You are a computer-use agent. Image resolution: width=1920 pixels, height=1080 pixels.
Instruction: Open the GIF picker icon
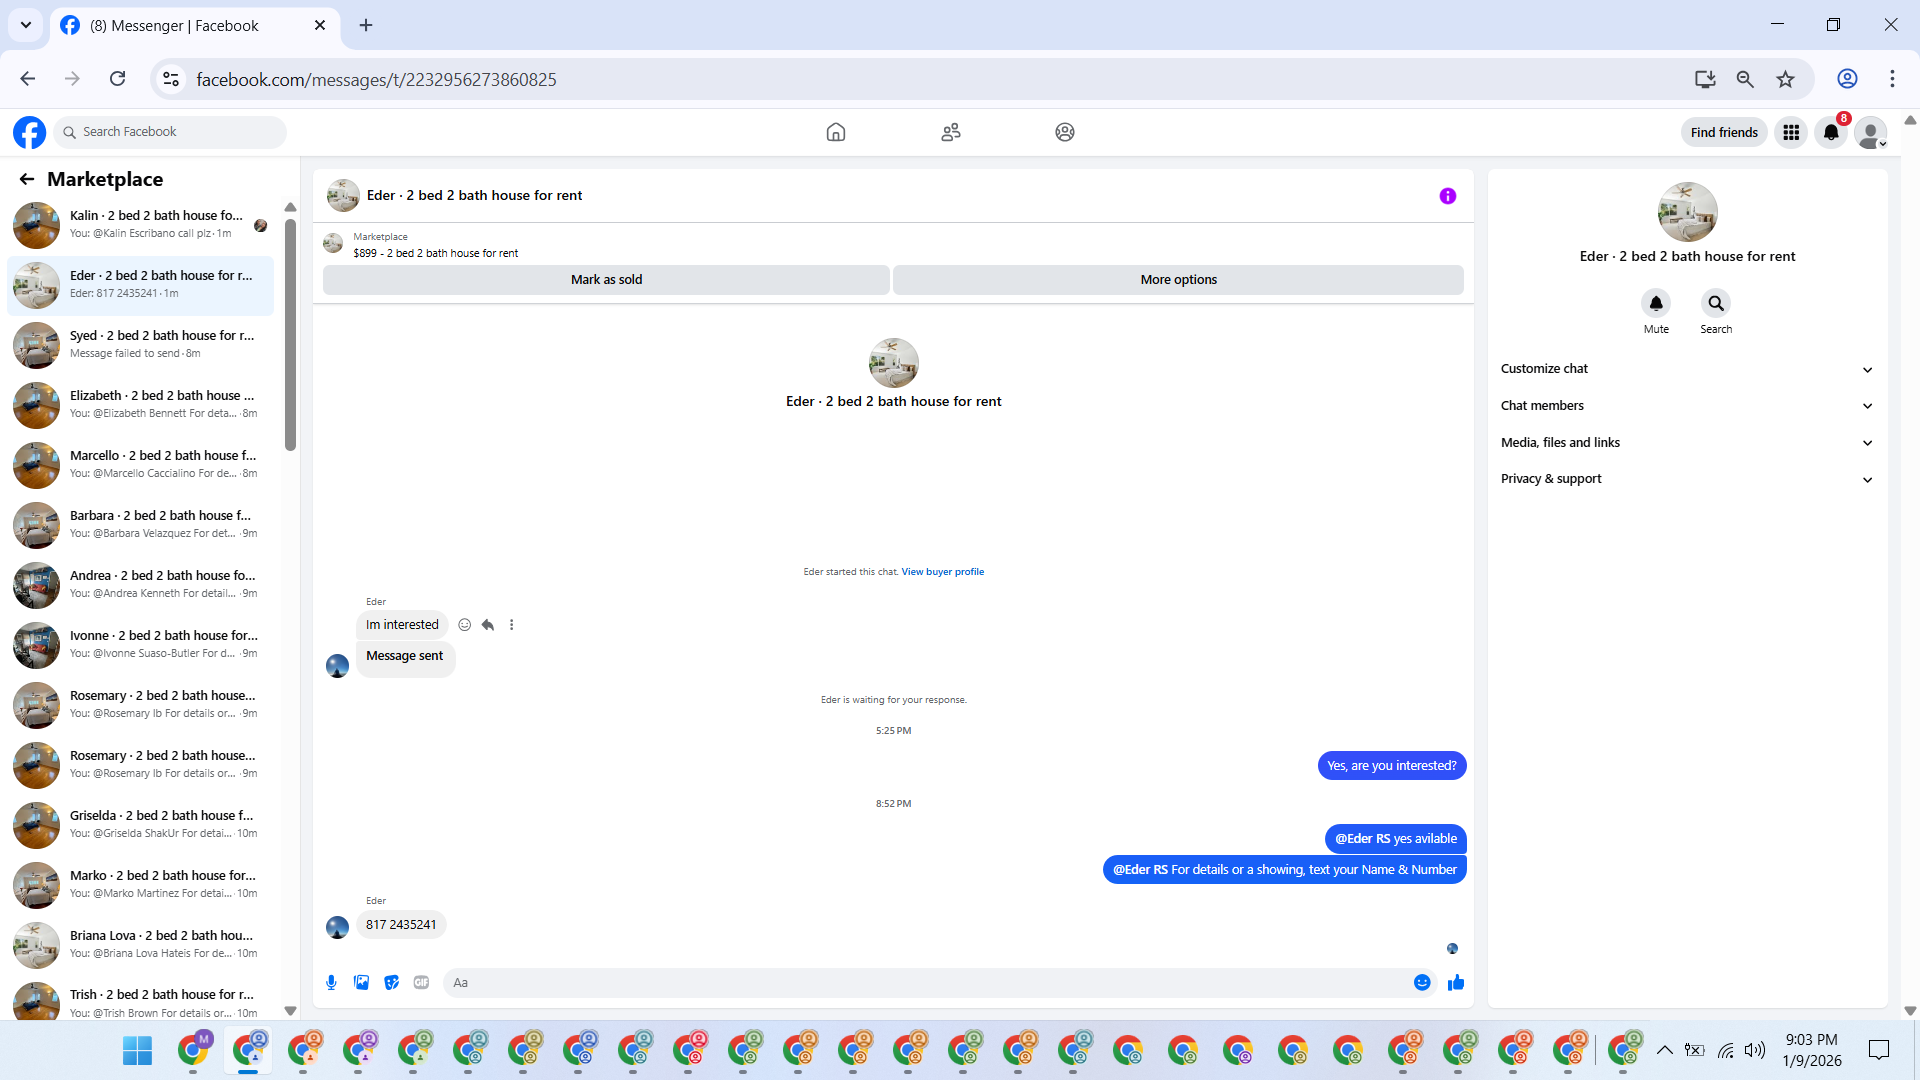coord(421,983)
